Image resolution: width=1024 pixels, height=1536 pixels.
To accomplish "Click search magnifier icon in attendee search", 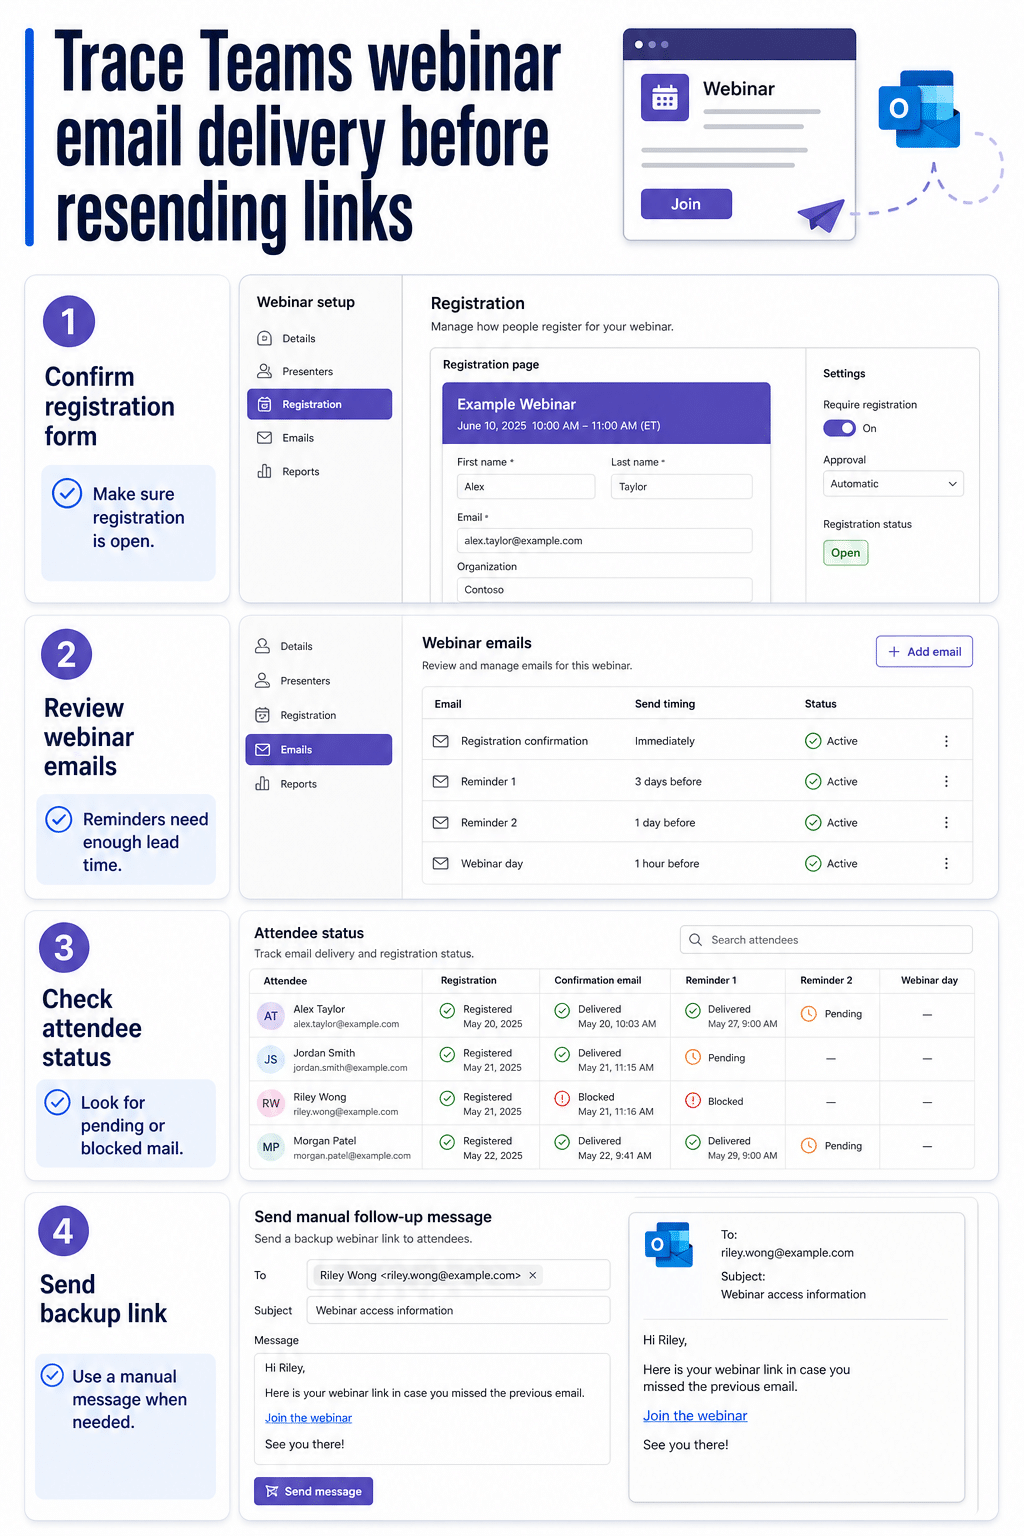I will click(695, 940).
